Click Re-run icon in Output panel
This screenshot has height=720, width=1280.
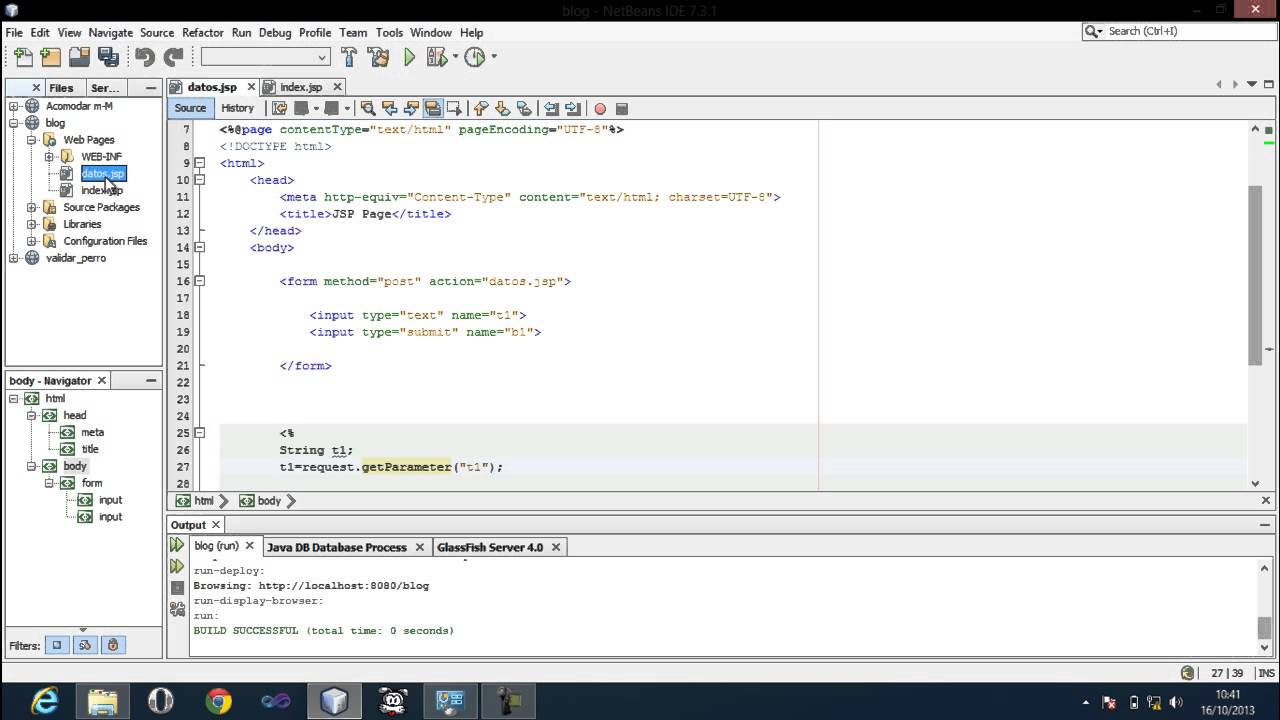pyautogui.click(x=177, y=545)
